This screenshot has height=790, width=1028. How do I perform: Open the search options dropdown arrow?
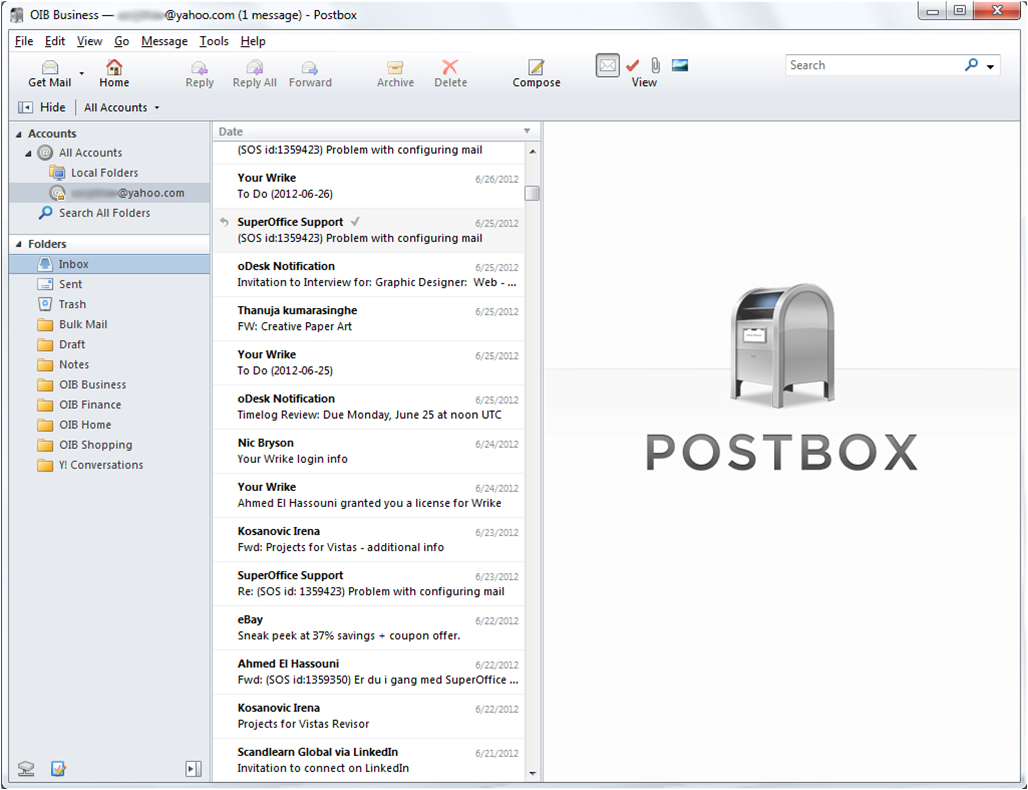(990, 66)
